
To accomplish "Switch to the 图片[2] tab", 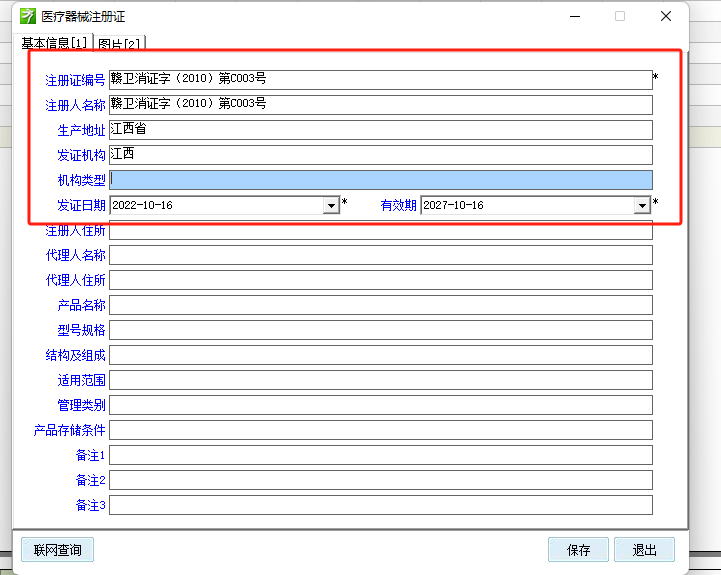I will 119,43.
